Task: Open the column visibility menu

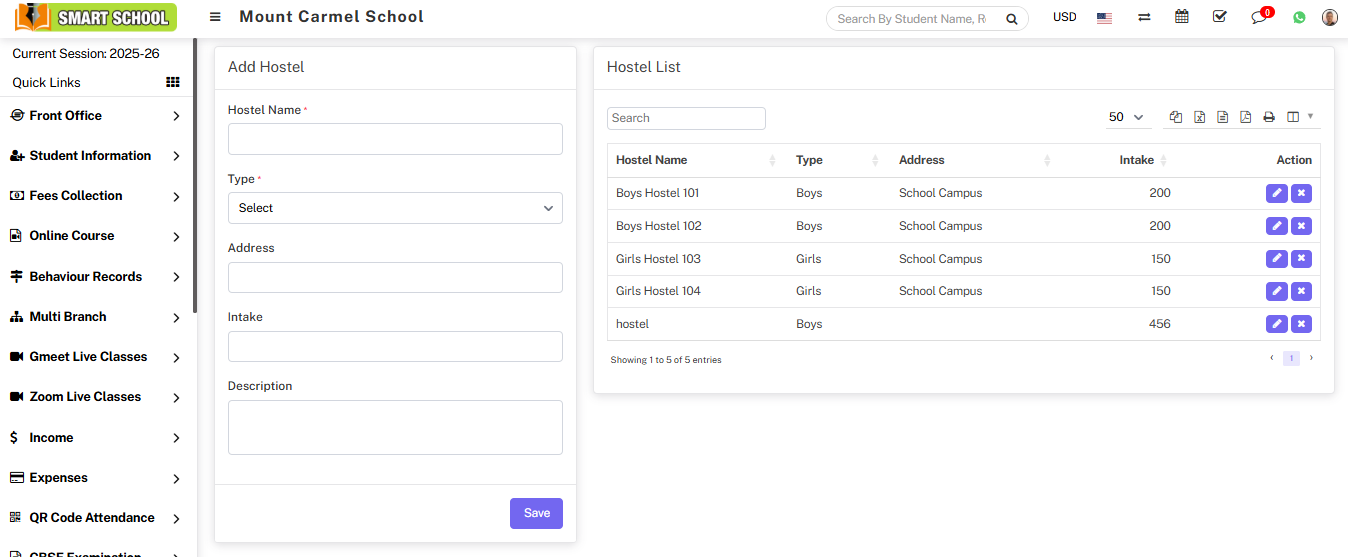Action: [1300, 117]
